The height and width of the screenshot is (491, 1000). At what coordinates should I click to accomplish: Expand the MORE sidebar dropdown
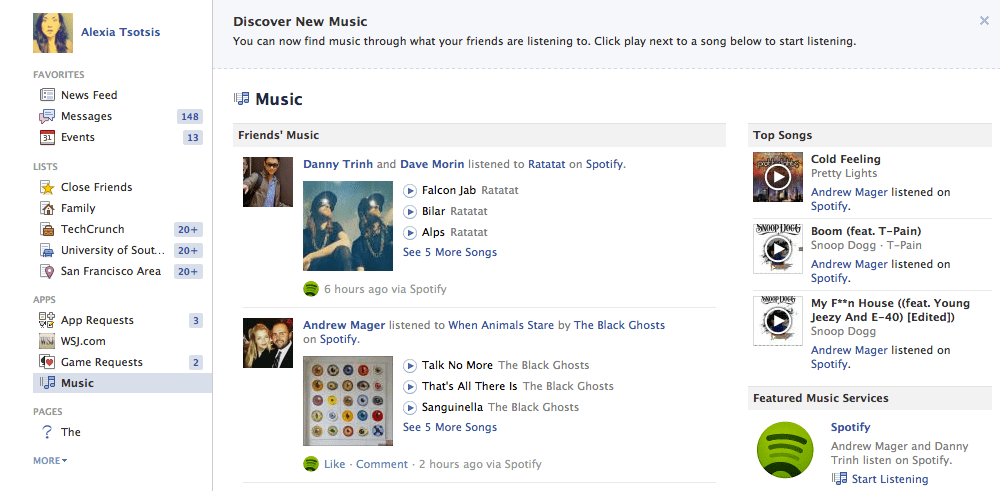point(50,460)
